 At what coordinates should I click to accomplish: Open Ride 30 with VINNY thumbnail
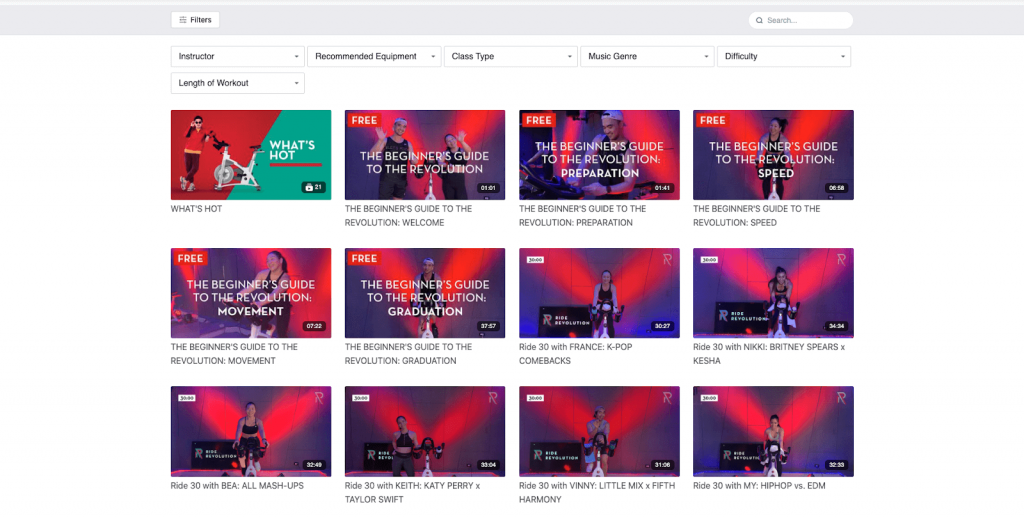pyautogui.click(x=599, y=431)
